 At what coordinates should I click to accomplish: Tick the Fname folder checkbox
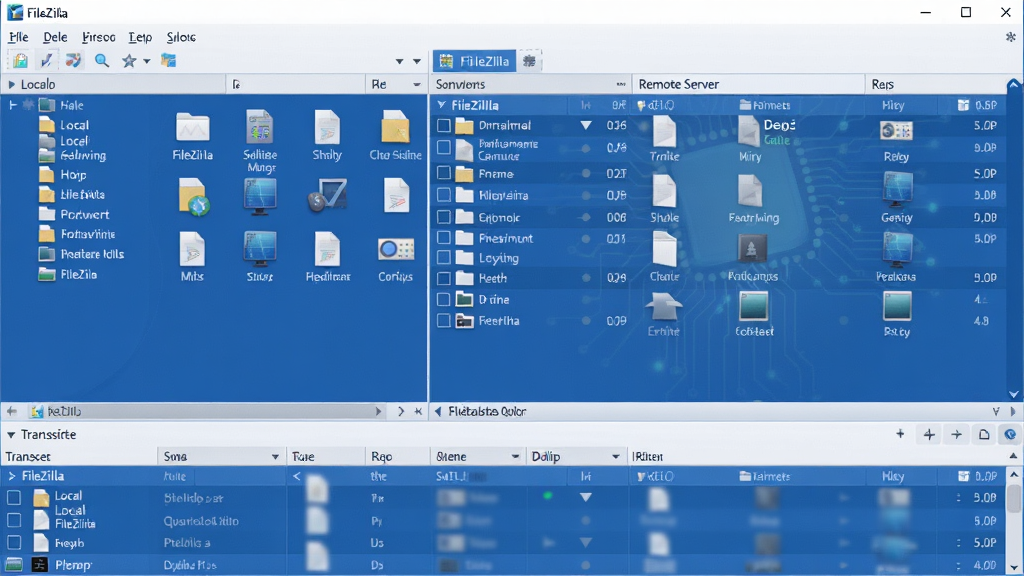(443, 173)
